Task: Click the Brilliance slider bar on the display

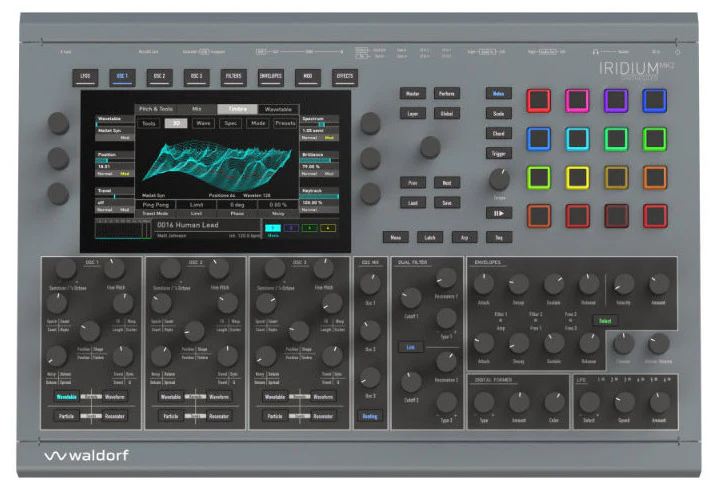Action: pos(319,160)
